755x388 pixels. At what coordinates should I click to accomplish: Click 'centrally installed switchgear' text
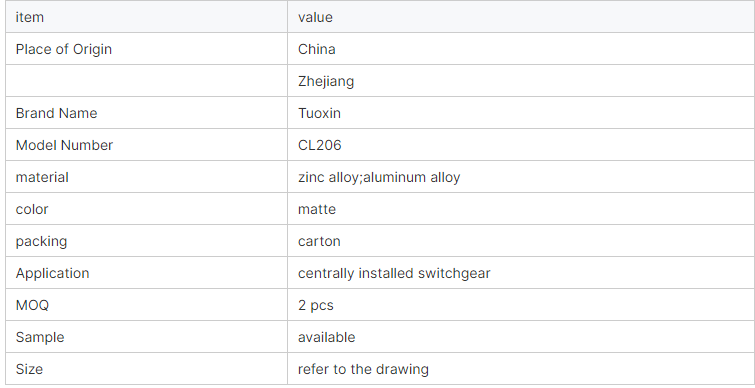(394, 273)
